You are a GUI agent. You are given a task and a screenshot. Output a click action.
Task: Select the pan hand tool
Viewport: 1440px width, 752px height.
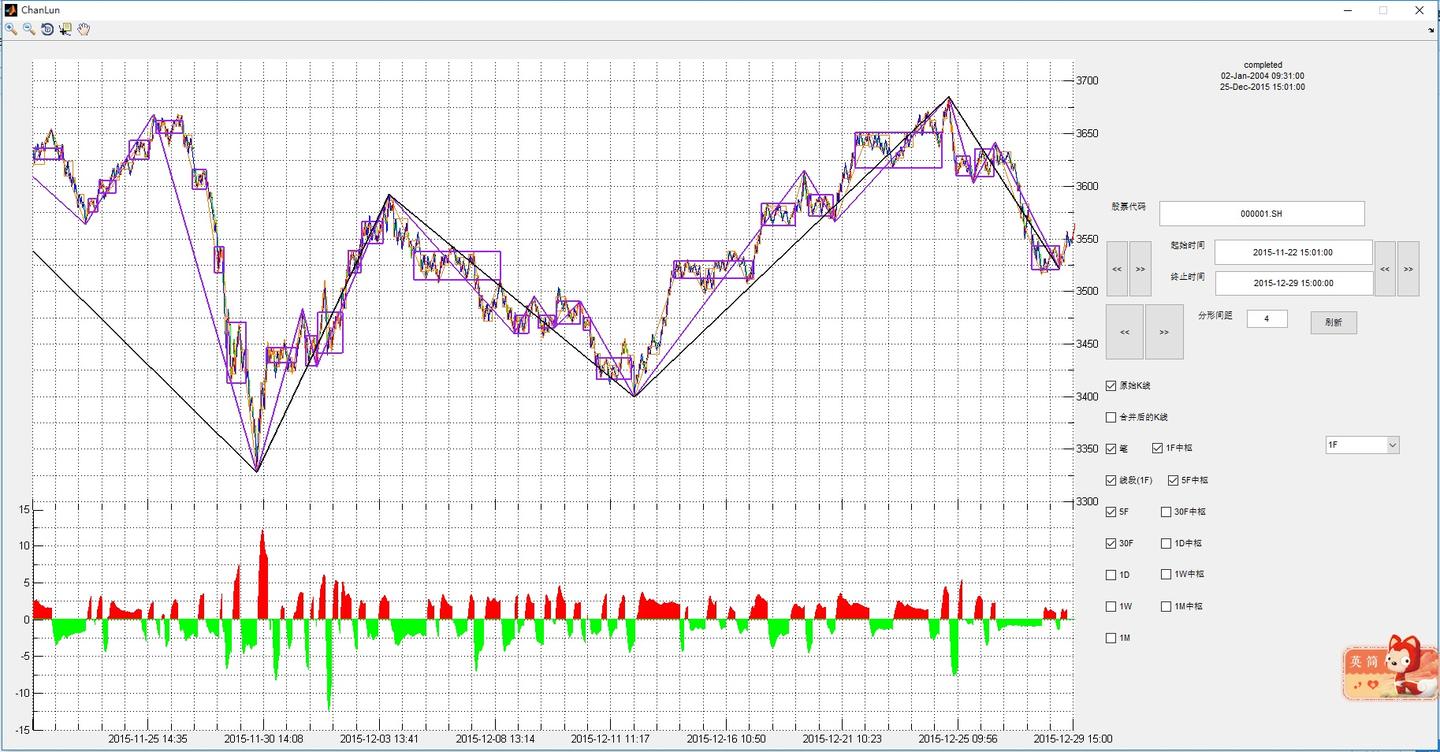84,29
